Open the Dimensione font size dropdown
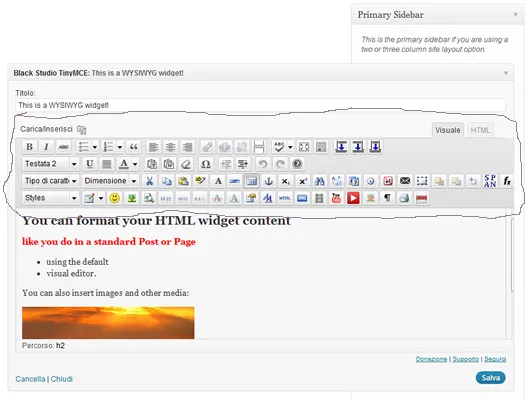 point(110,181)
